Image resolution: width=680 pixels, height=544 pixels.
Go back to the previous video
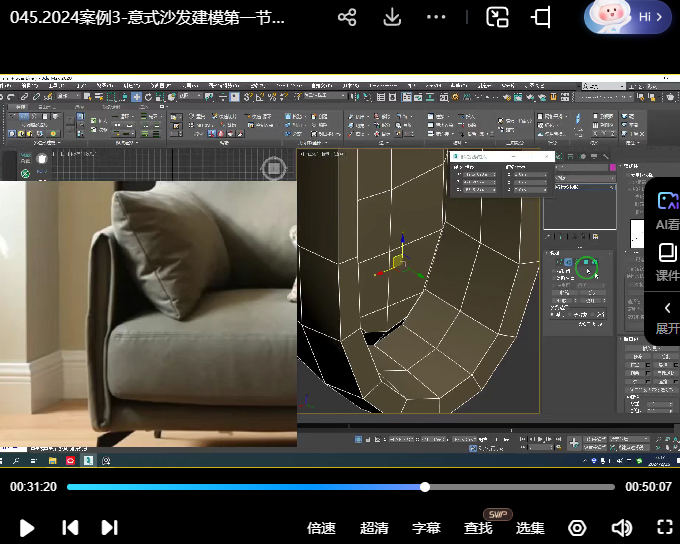tap(70, 527)
